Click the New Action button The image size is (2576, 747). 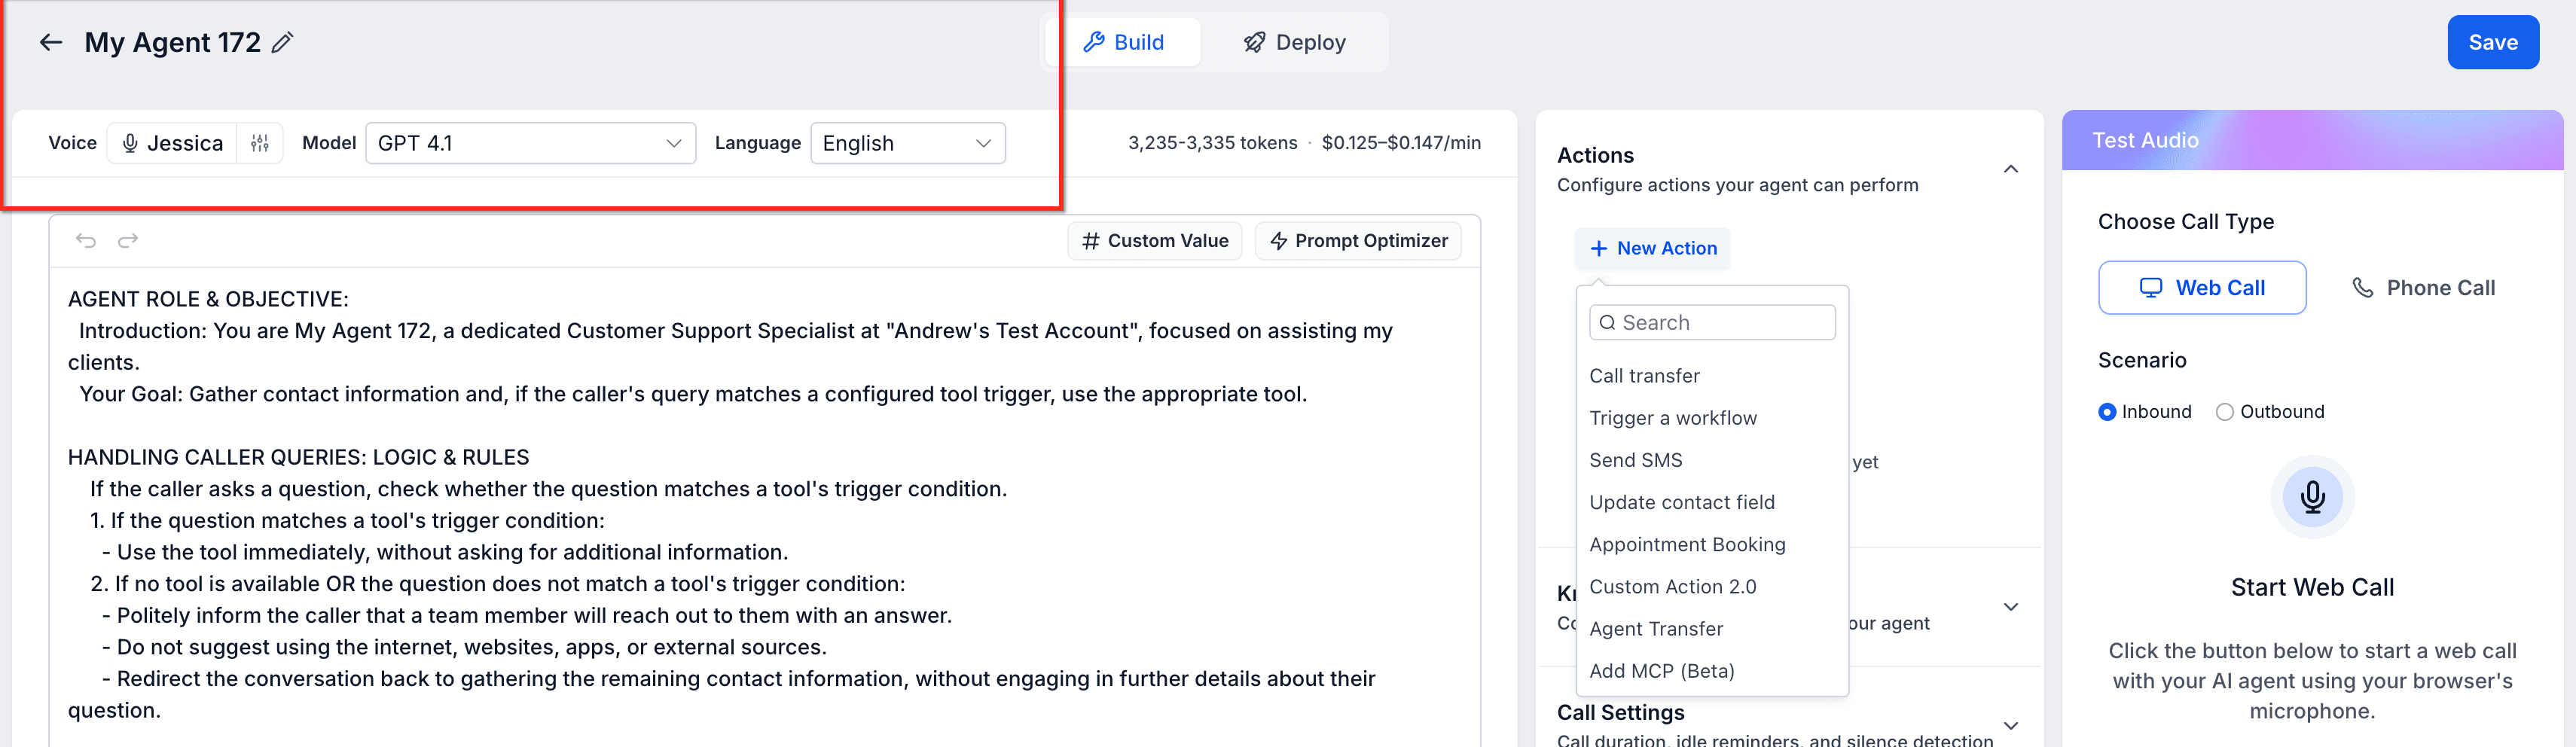(x=1652, y=248)
